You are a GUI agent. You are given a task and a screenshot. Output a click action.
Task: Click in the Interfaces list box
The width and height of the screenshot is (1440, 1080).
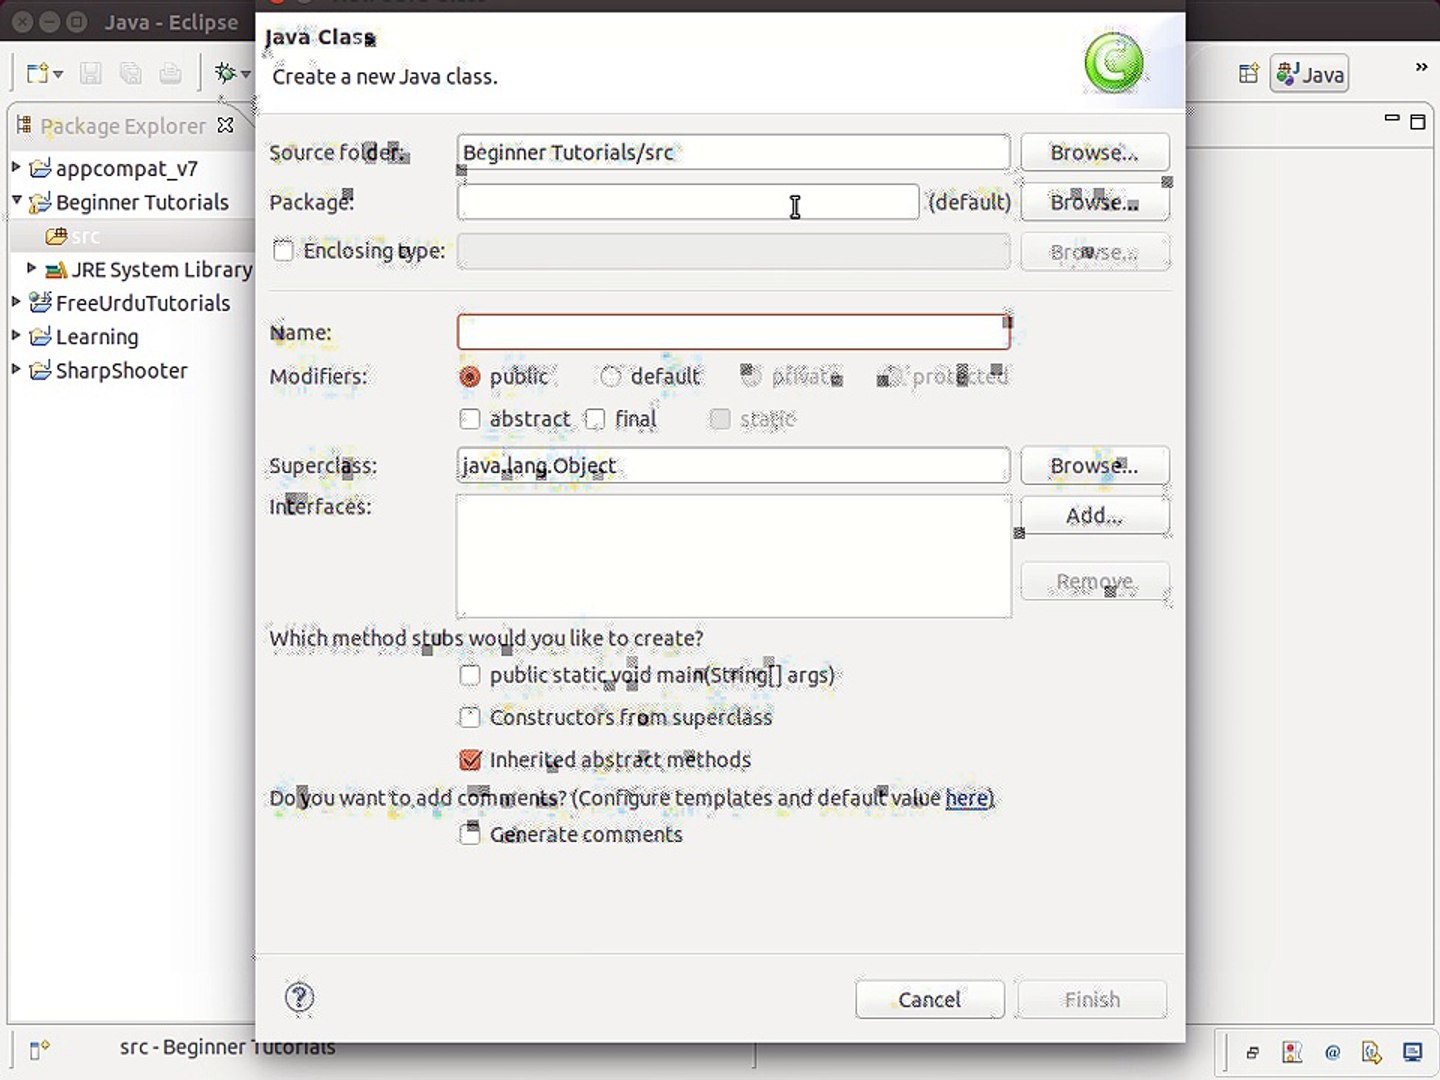(x=734, y=556)
